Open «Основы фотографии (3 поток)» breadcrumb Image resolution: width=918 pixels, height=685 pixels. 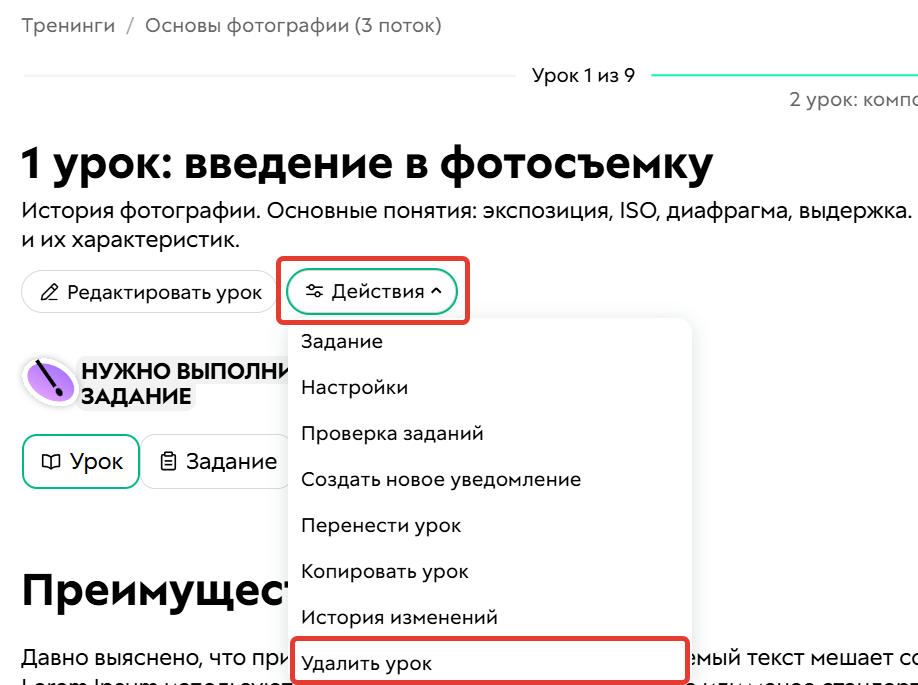tap(293, 25)
